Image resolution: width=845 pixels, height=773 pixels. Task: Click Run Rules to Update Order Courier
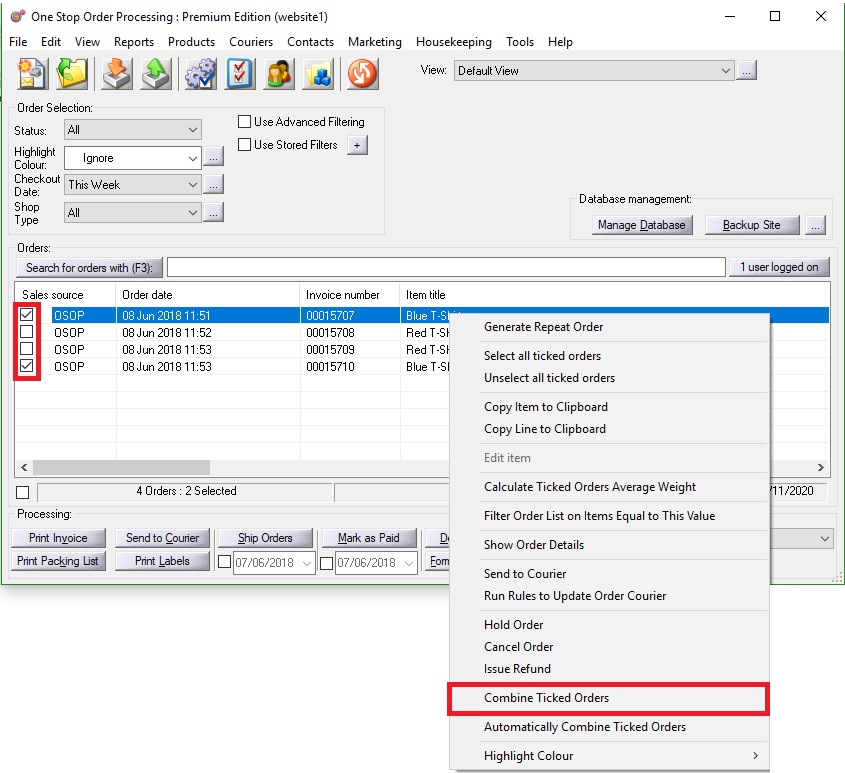click(x=609, y=596)
